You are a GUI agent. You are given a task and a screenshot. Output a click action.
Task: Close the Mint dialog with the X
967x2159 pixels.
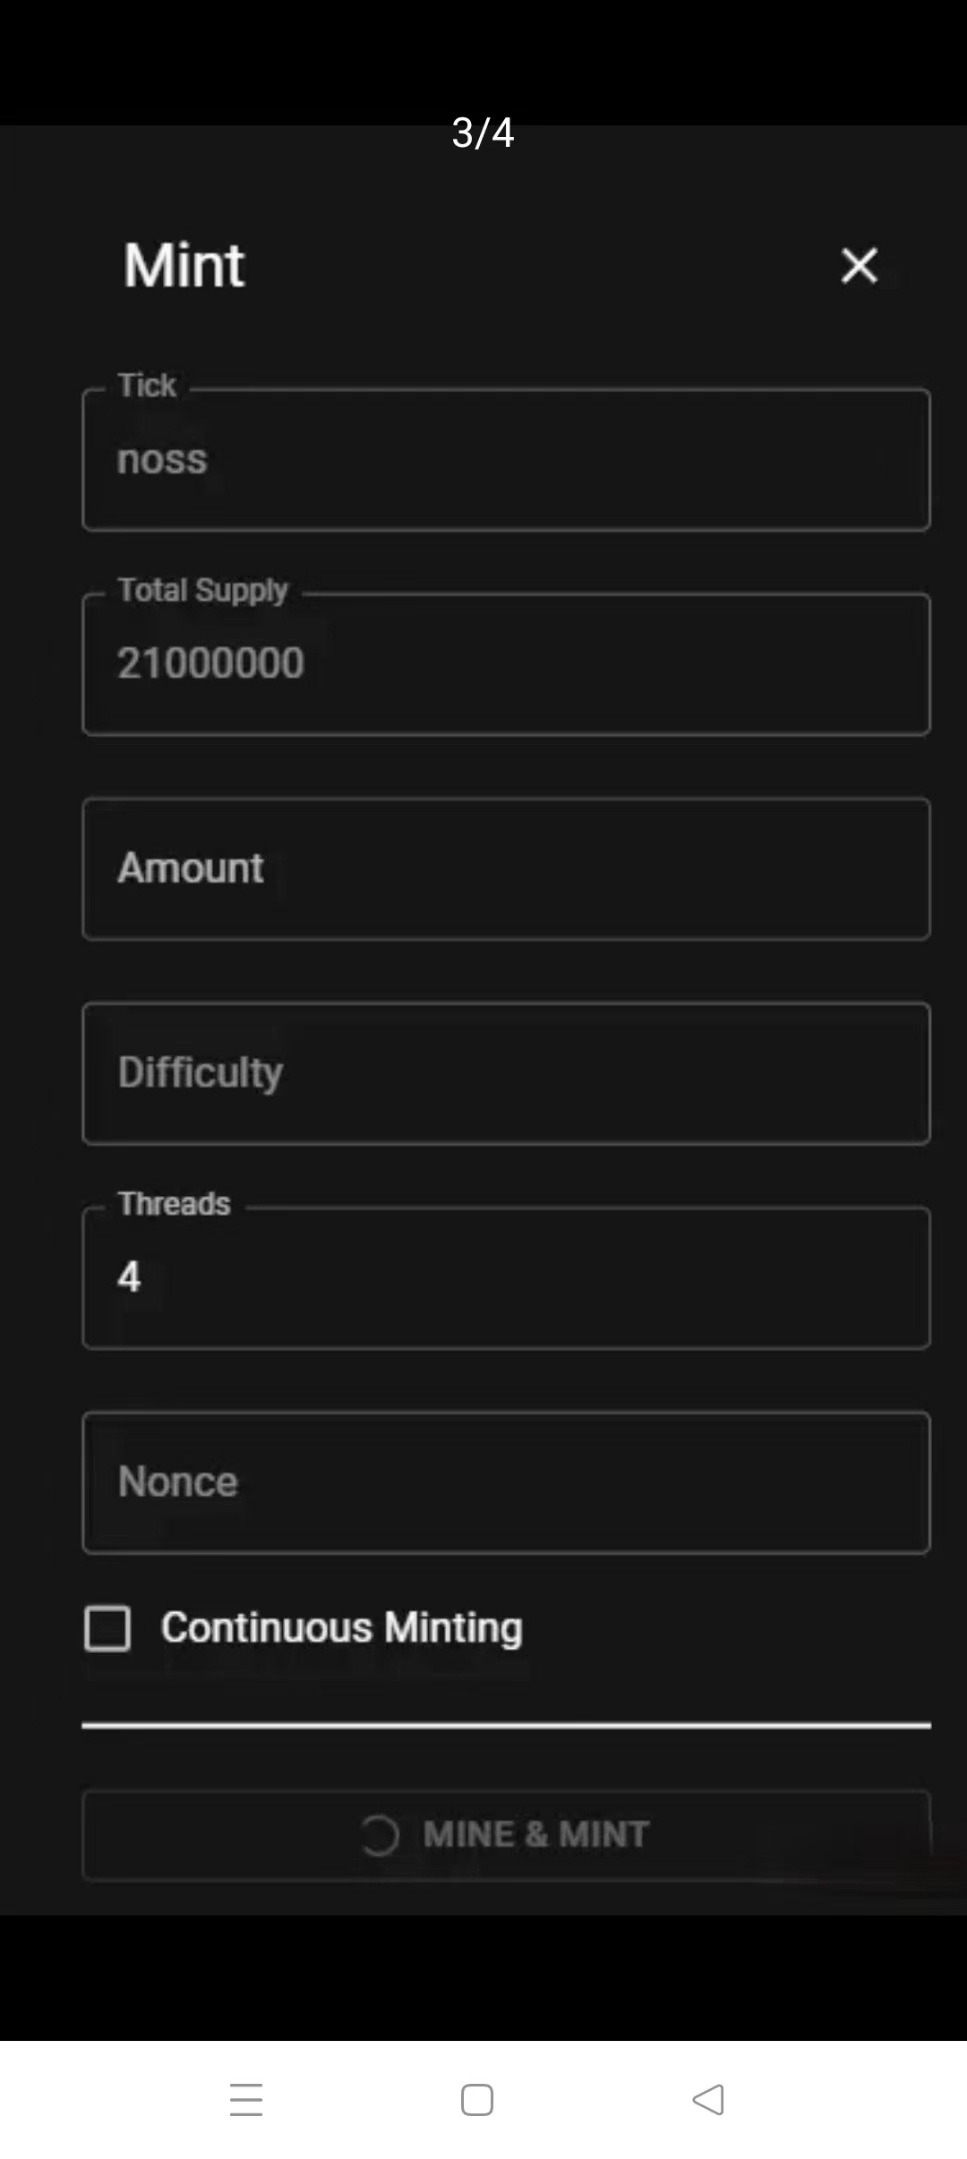(859, 266)
